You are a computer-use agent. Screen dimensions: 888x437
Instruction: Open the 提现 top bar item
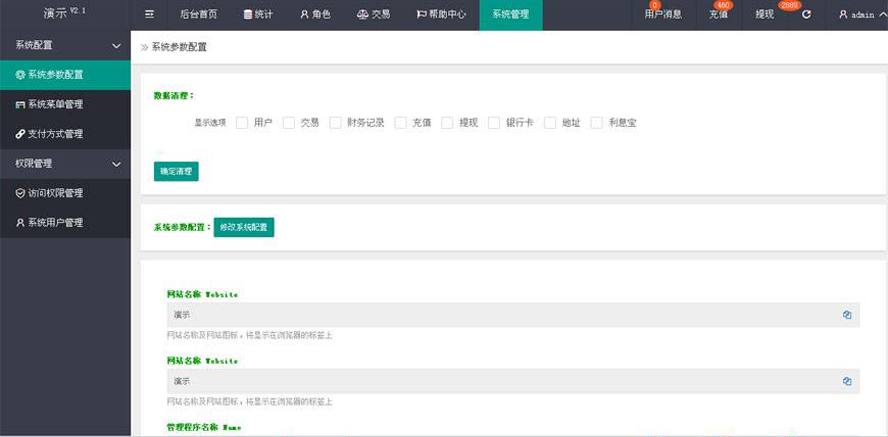click(765, 15)
